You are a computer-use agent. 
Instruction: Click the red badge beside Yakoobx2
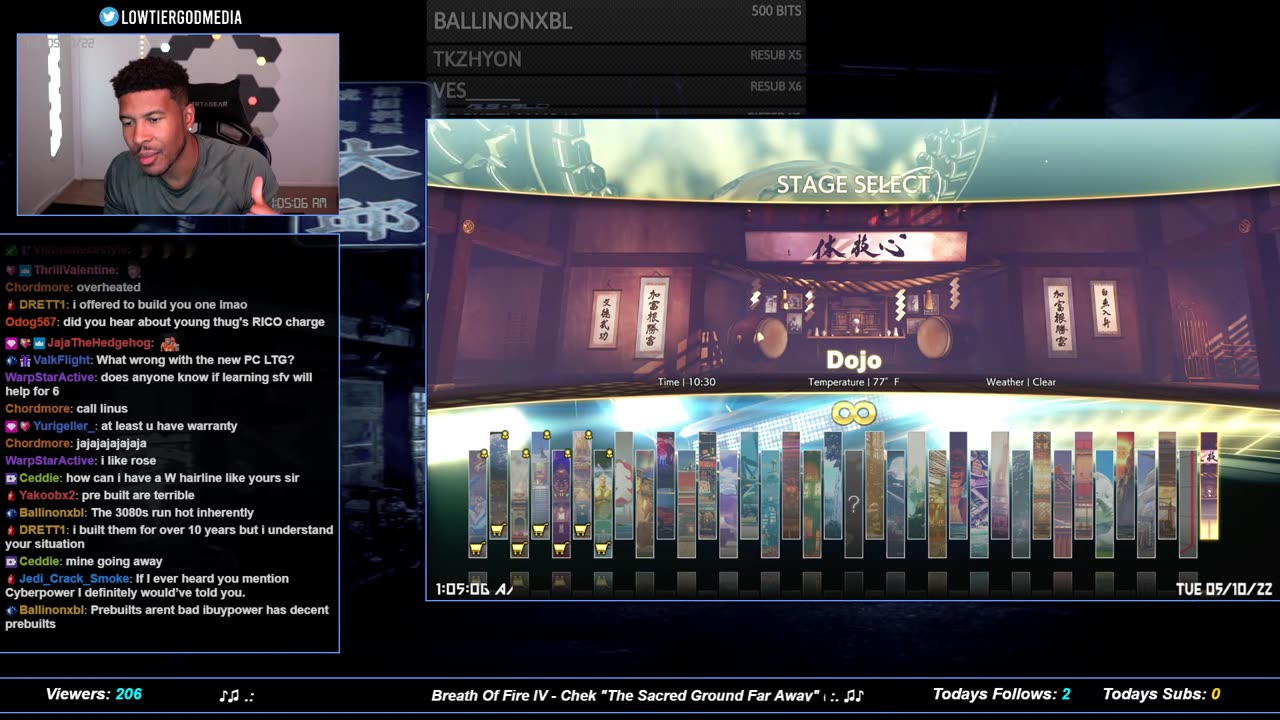click(x=10, y=495)
